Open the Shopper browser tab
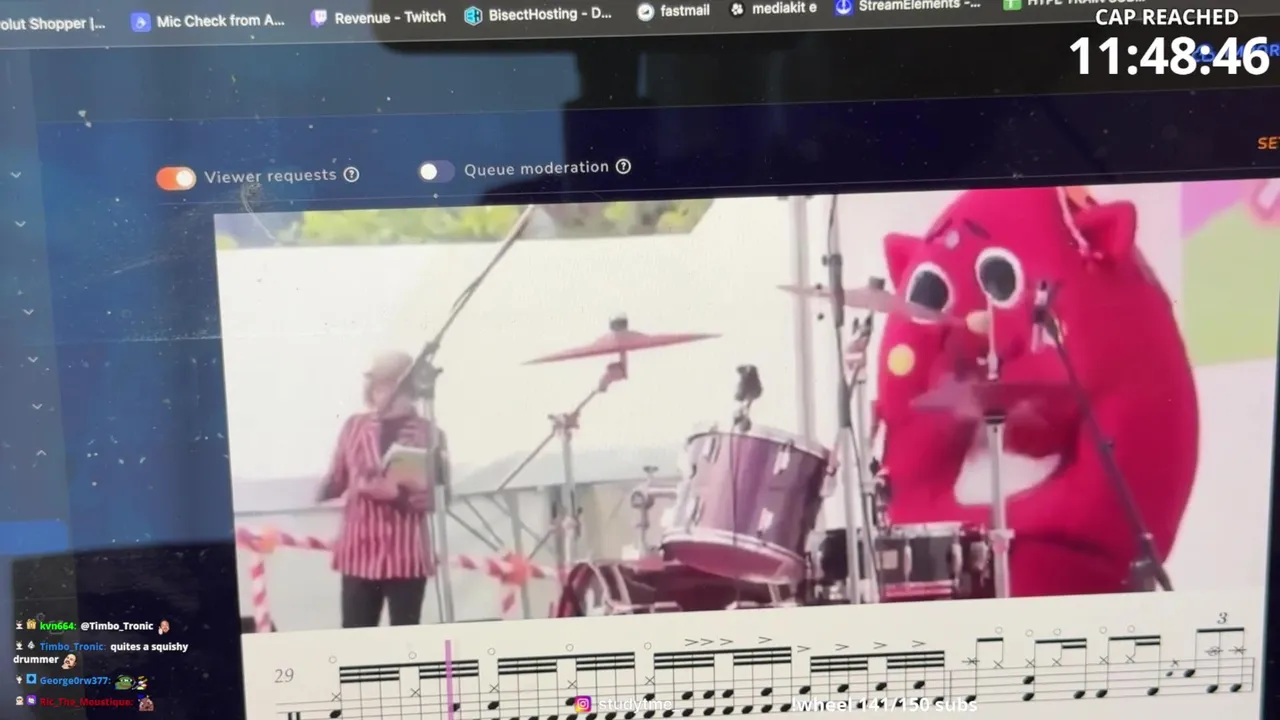This screenshot has width=1280, height=720. click(53, 23)
